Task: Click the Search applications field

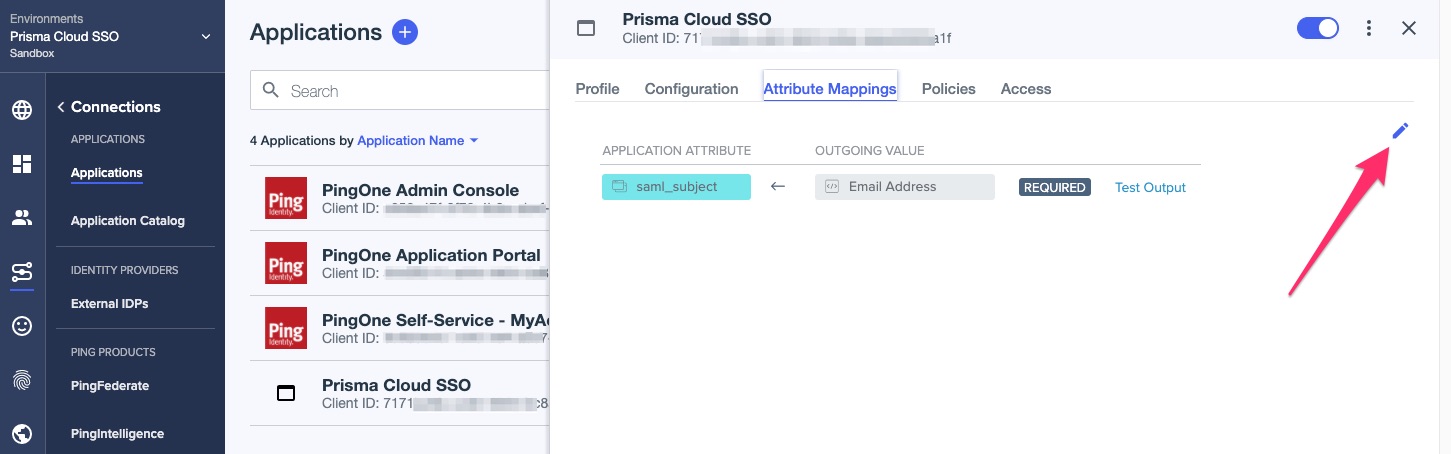Action: (x=400, y=91)
